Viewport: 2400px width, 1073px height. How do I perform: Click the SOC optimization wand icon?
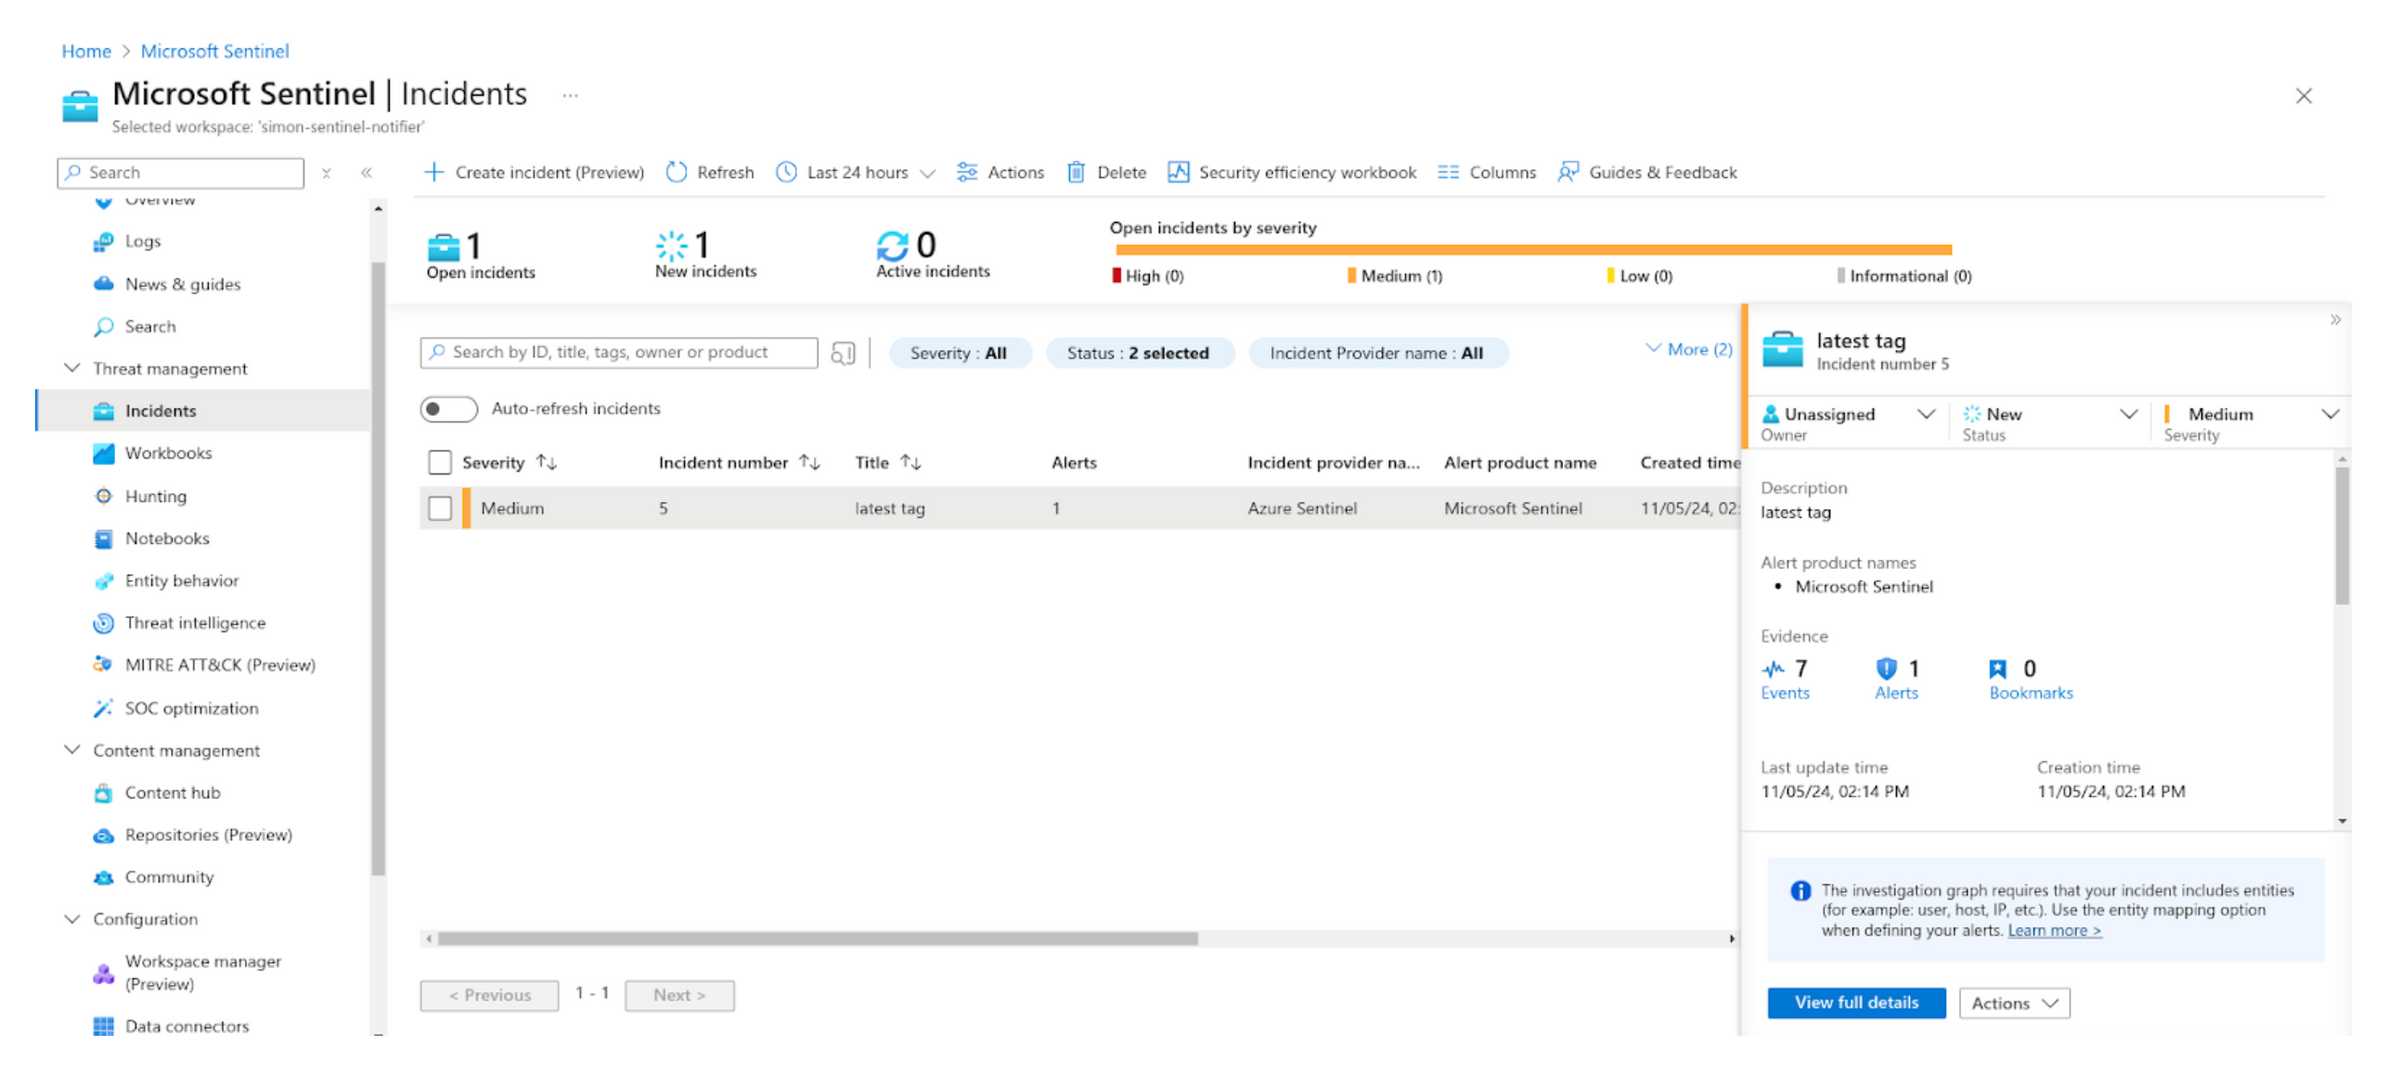[x=103, y=708]
